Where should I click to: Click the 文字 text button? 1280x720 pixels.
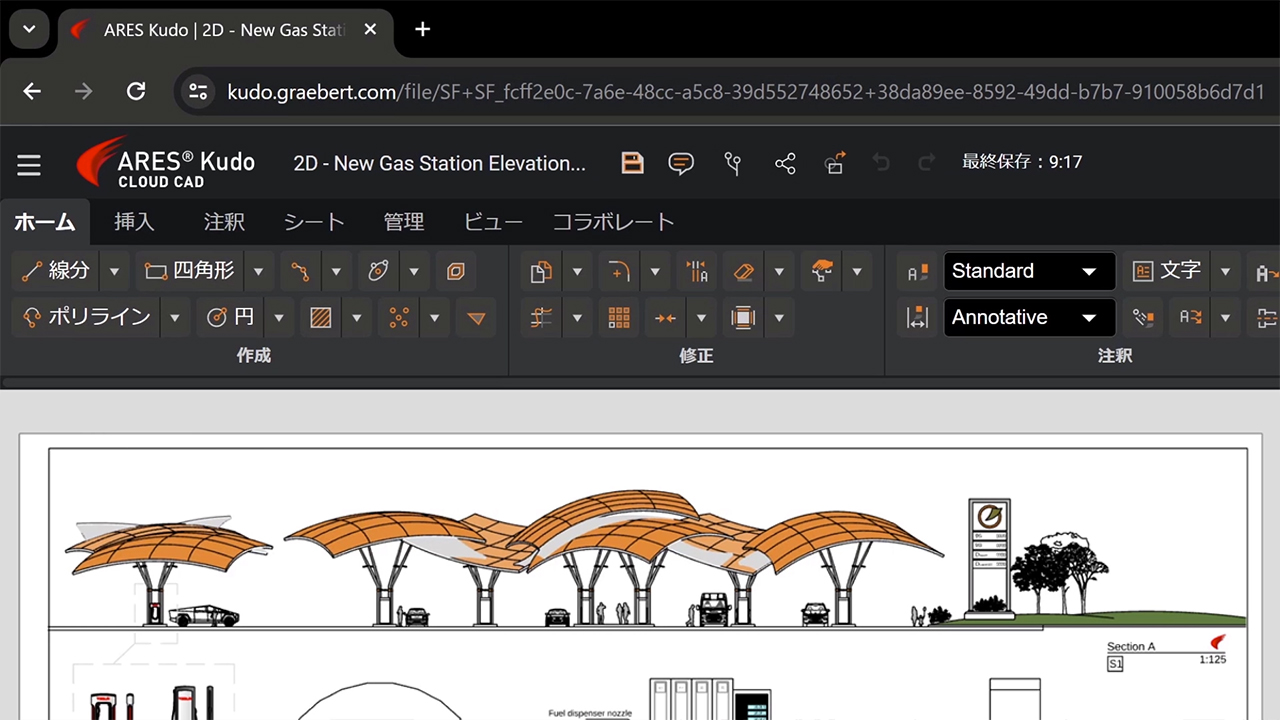coord(1167,271)
